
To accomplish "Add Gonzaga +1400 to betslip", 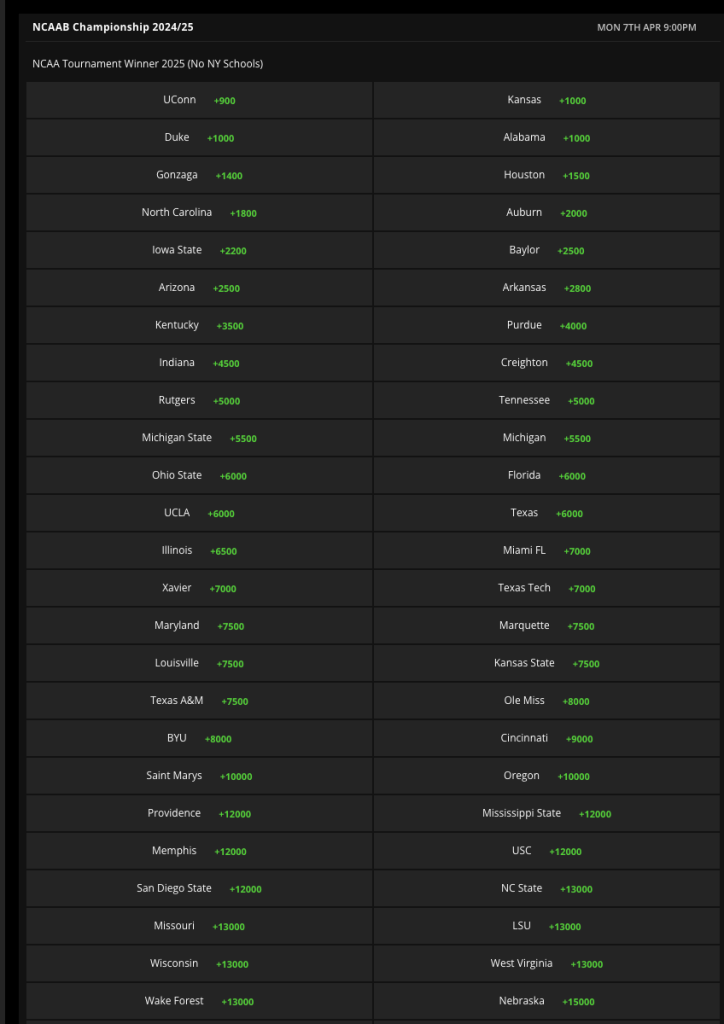I will (x=199, y=176).
